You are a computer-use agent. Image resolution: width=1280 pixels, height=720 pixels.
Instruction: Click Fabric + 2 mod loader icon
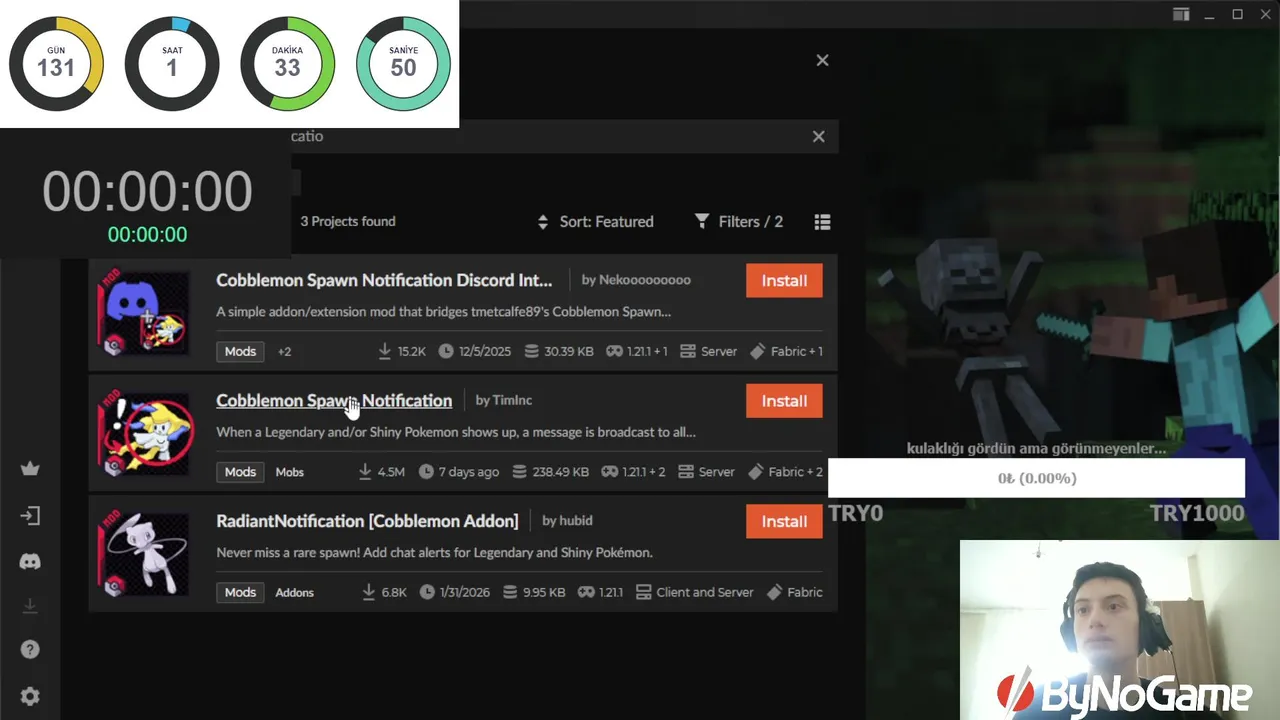(757, 471)
